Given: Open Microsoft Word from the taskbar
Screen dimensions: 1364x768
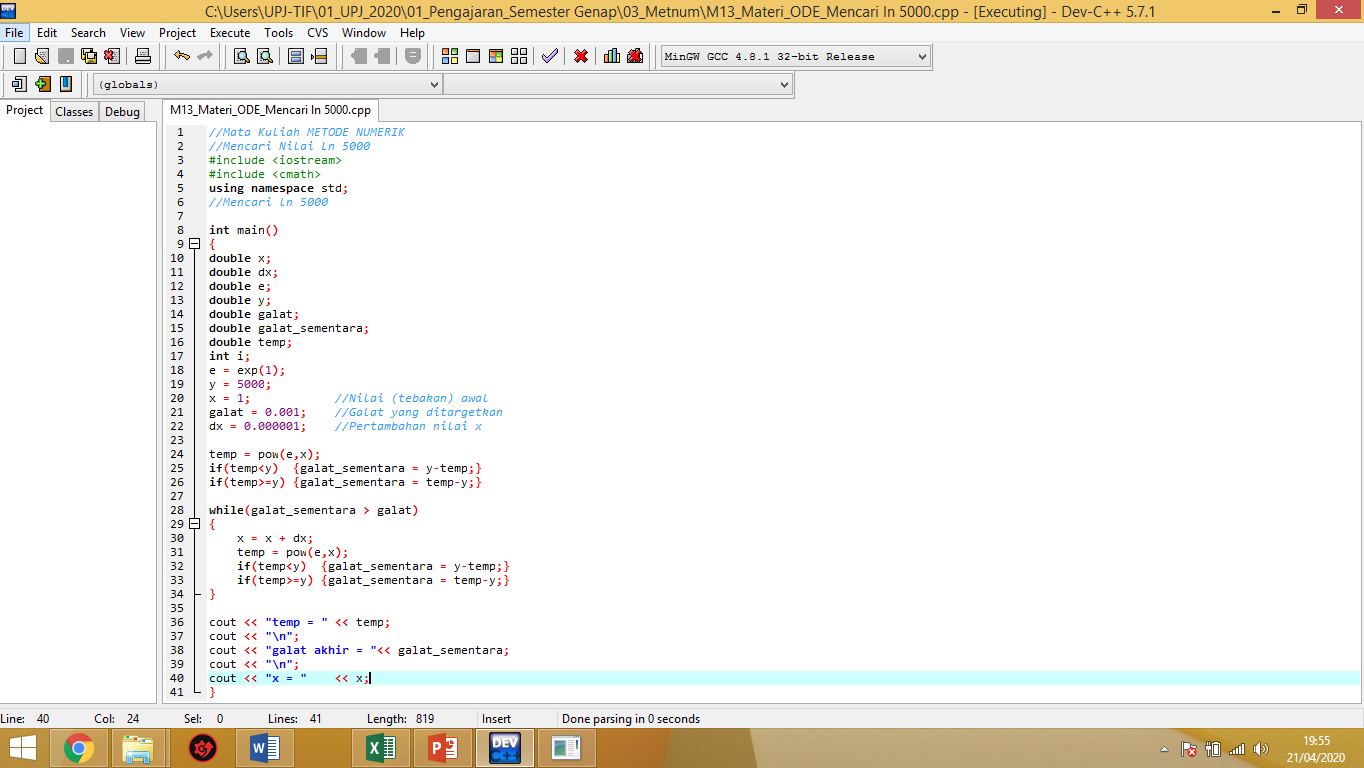Looking at the screenshot, I should click(x=265, y=747).
